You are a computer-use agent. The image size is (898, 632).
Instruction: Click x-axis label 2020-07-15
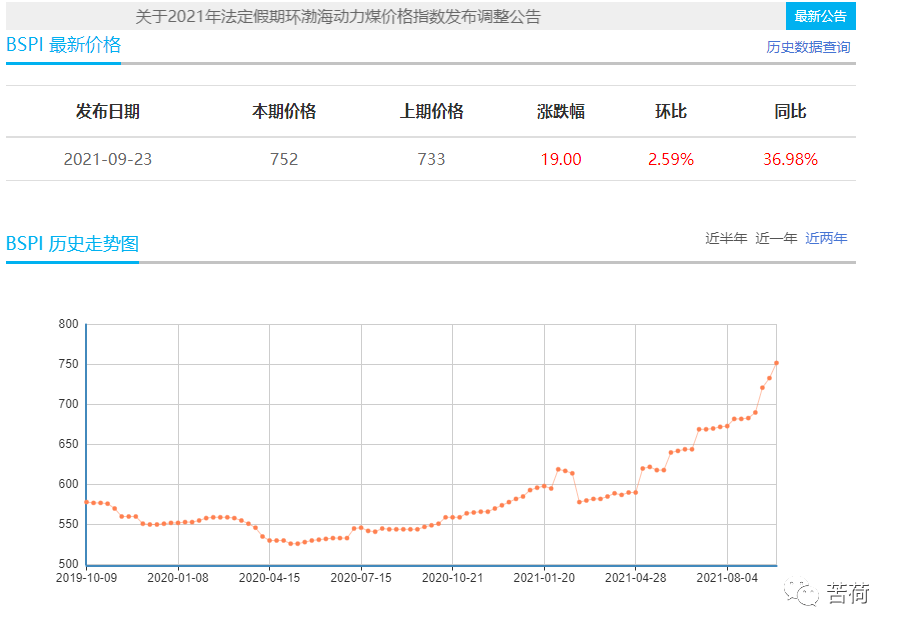pos(361,578)
